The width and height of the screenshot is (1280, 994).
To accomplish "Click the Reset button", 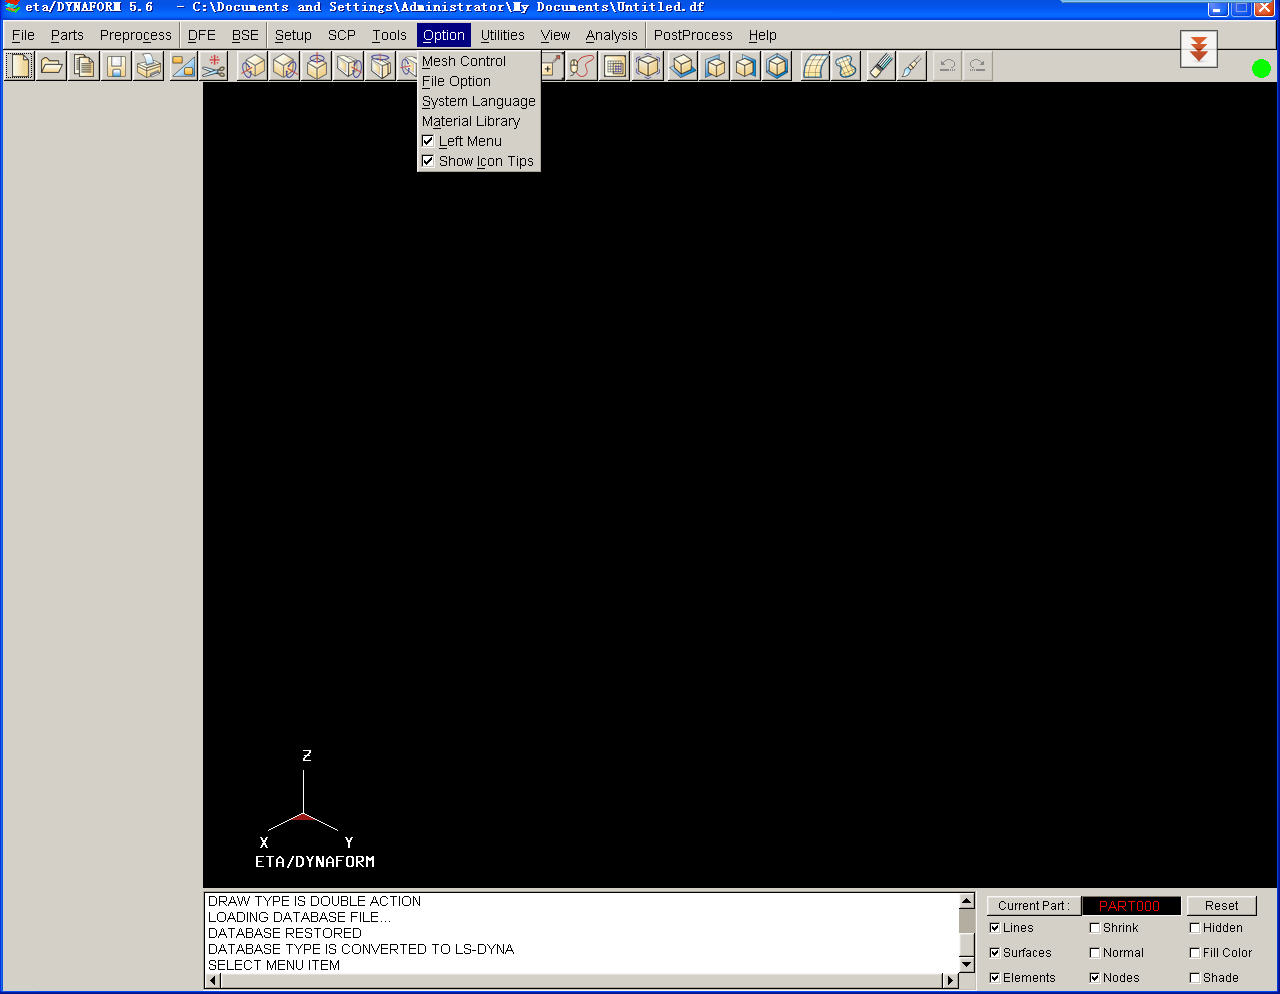I will click(1221, 906).
